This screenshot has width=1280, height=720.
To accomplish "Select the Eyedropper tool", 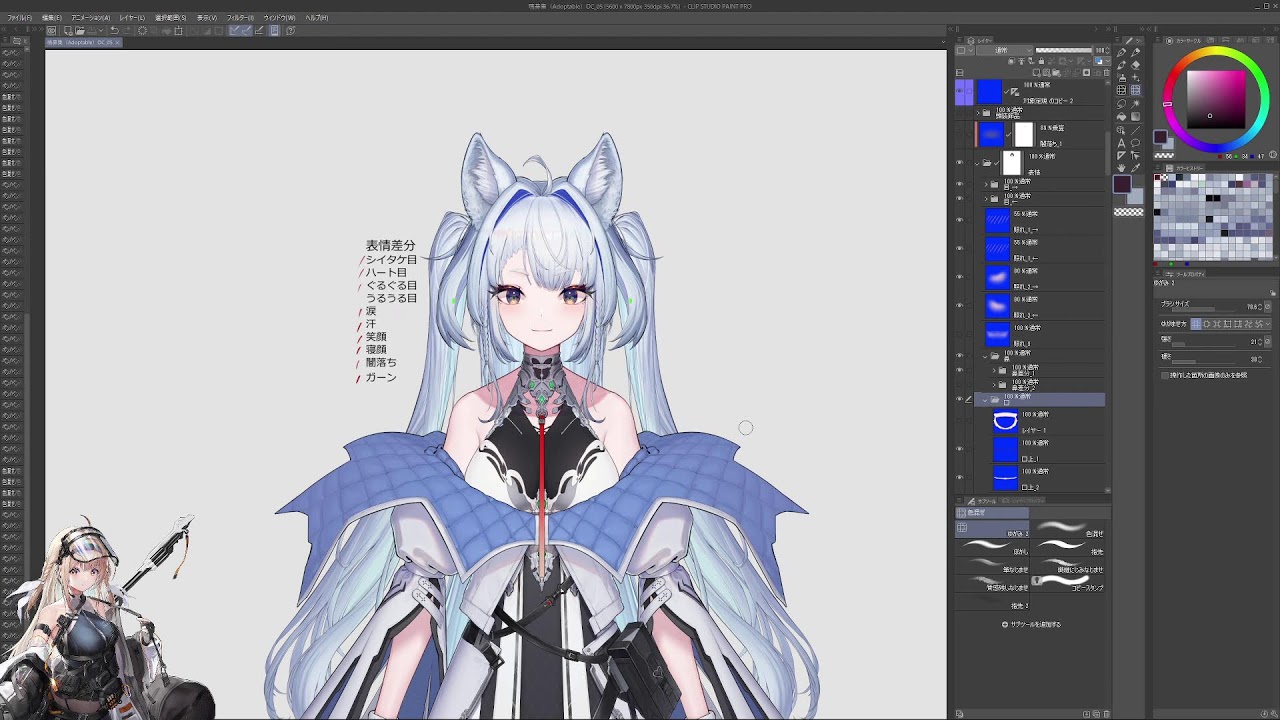I will (x=1135, y=168).
